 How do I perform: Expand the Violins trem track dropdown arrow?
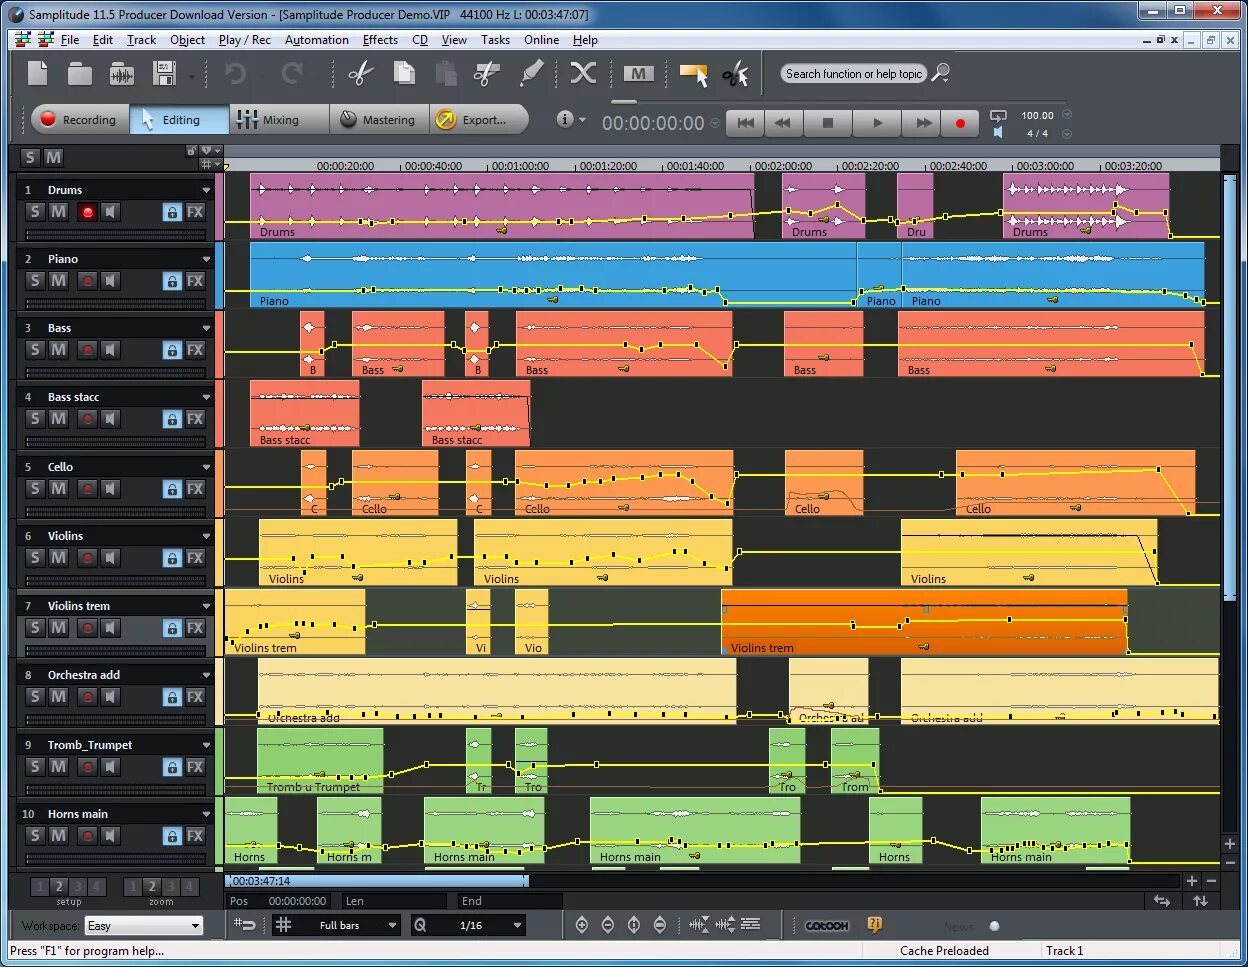click(x=206, y=606)
